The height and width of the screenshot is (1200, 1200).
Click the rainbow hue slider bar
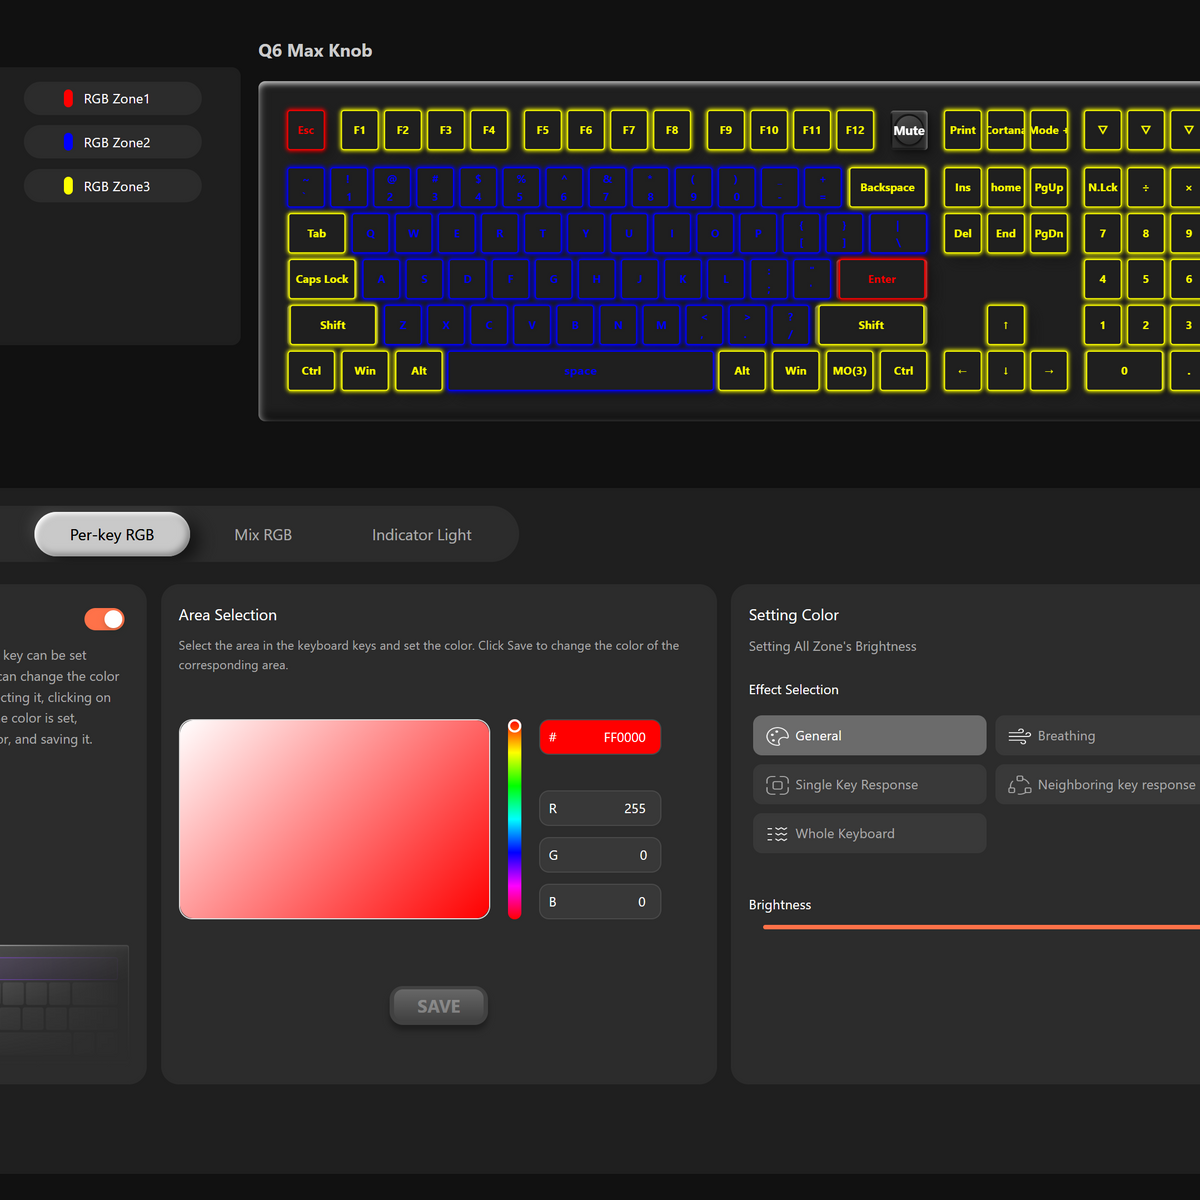coord(514,820)
